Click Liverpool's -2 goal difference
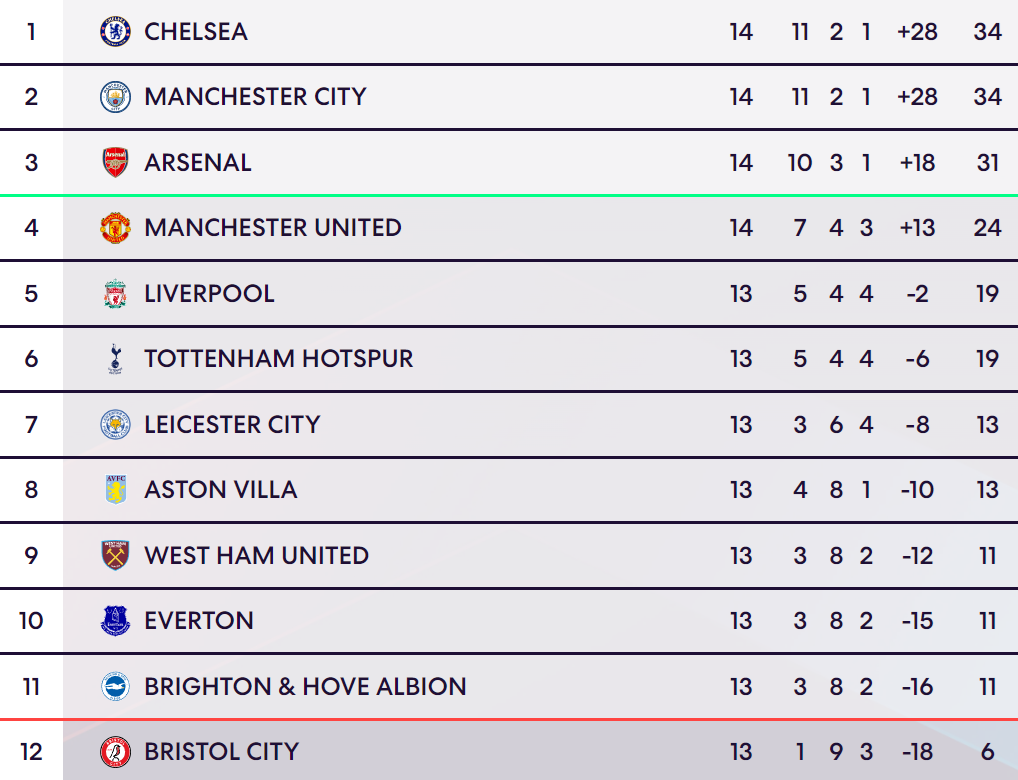This screenshot has height=780, width=1018. (917, 294)
